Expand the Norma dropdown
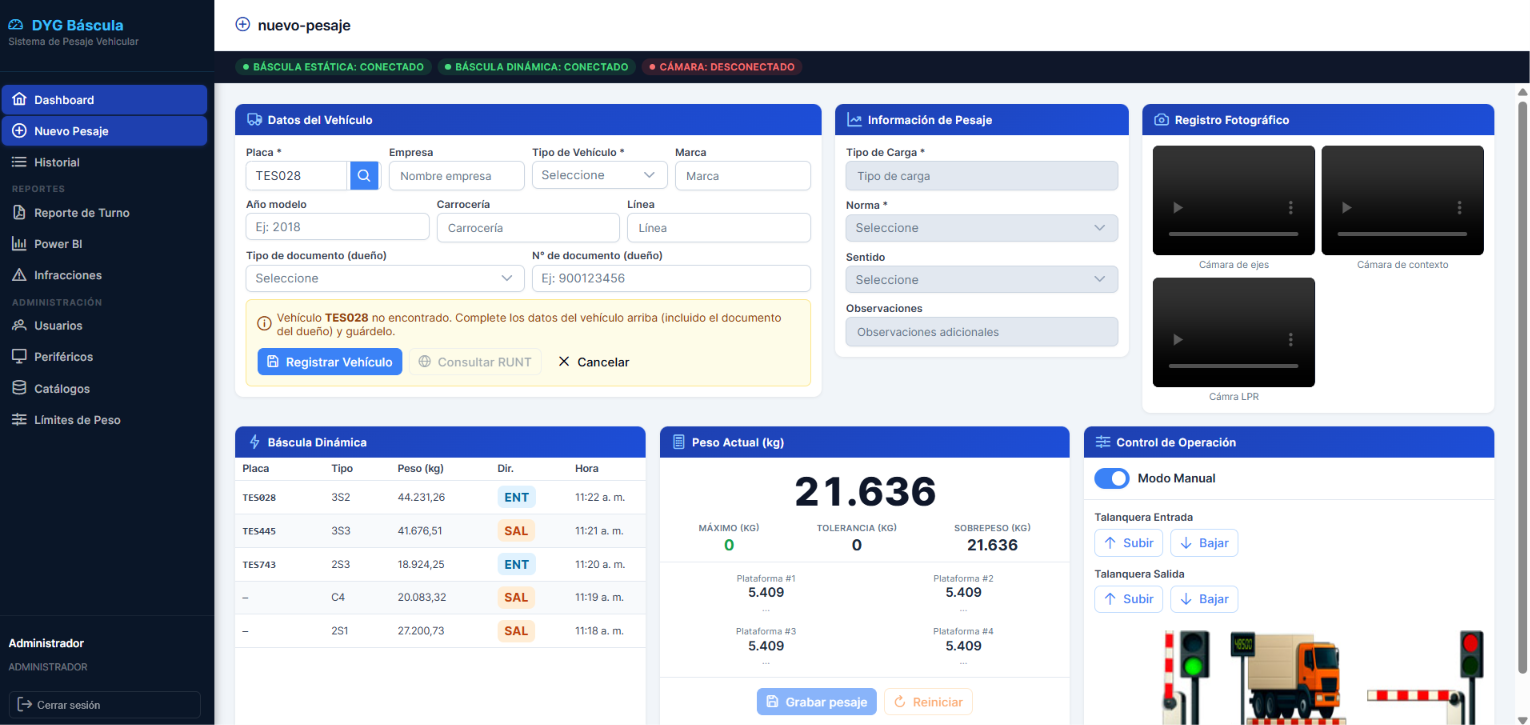 click(x=982, y=228)
